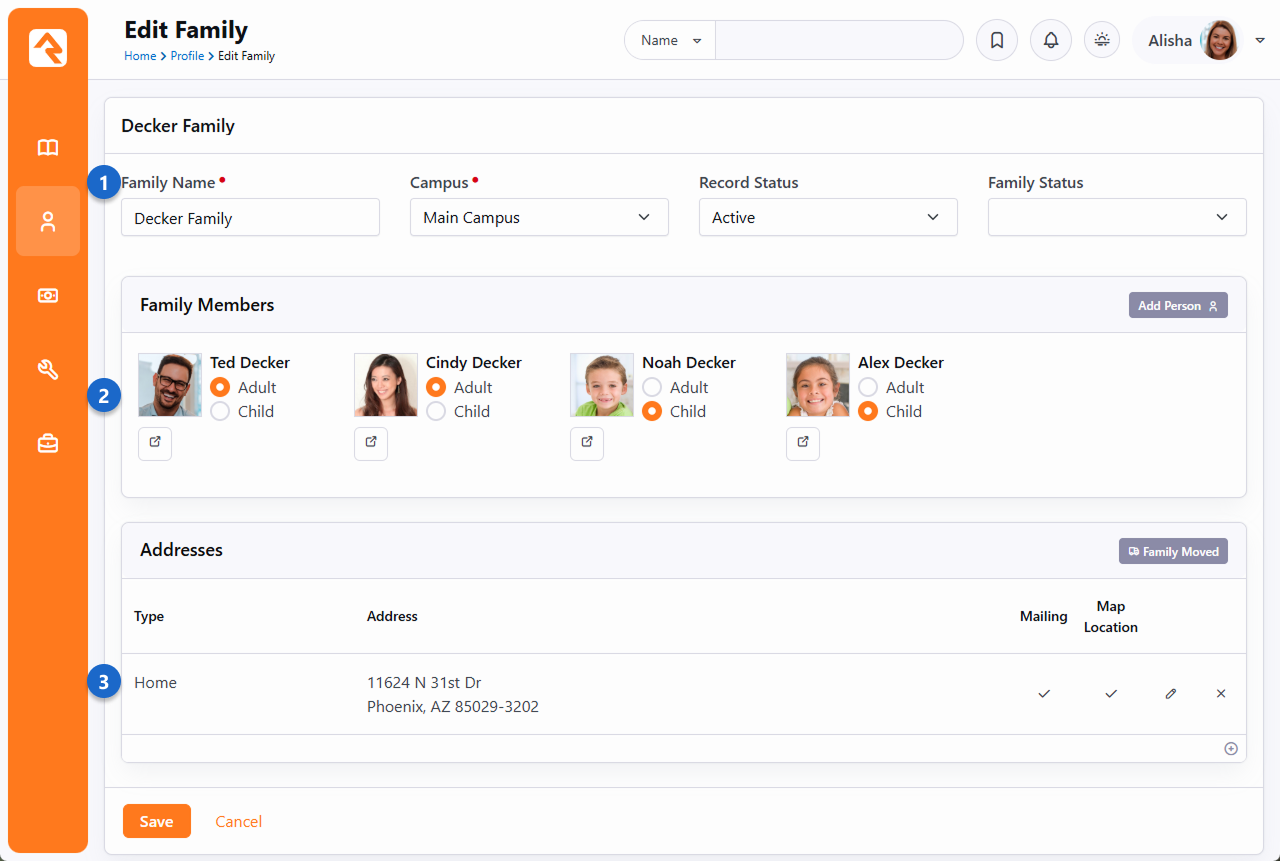Click the Family Name input field
Screen dimensions: 1280x861
(x=250, y=217)
